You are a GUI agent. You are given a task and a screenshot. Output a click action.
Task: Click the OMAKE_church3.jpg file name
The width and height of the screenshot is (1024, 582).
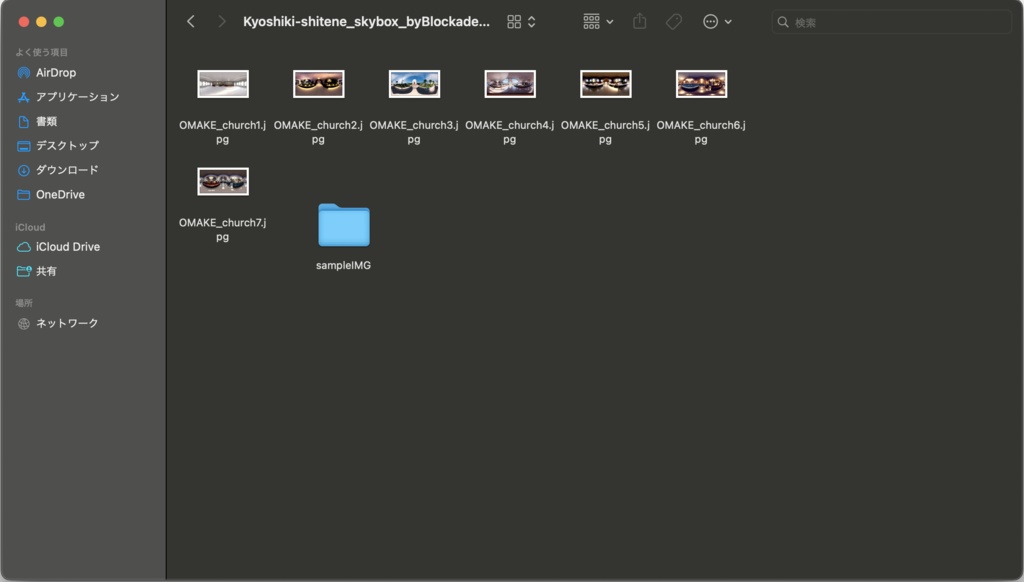pos(414,132)
